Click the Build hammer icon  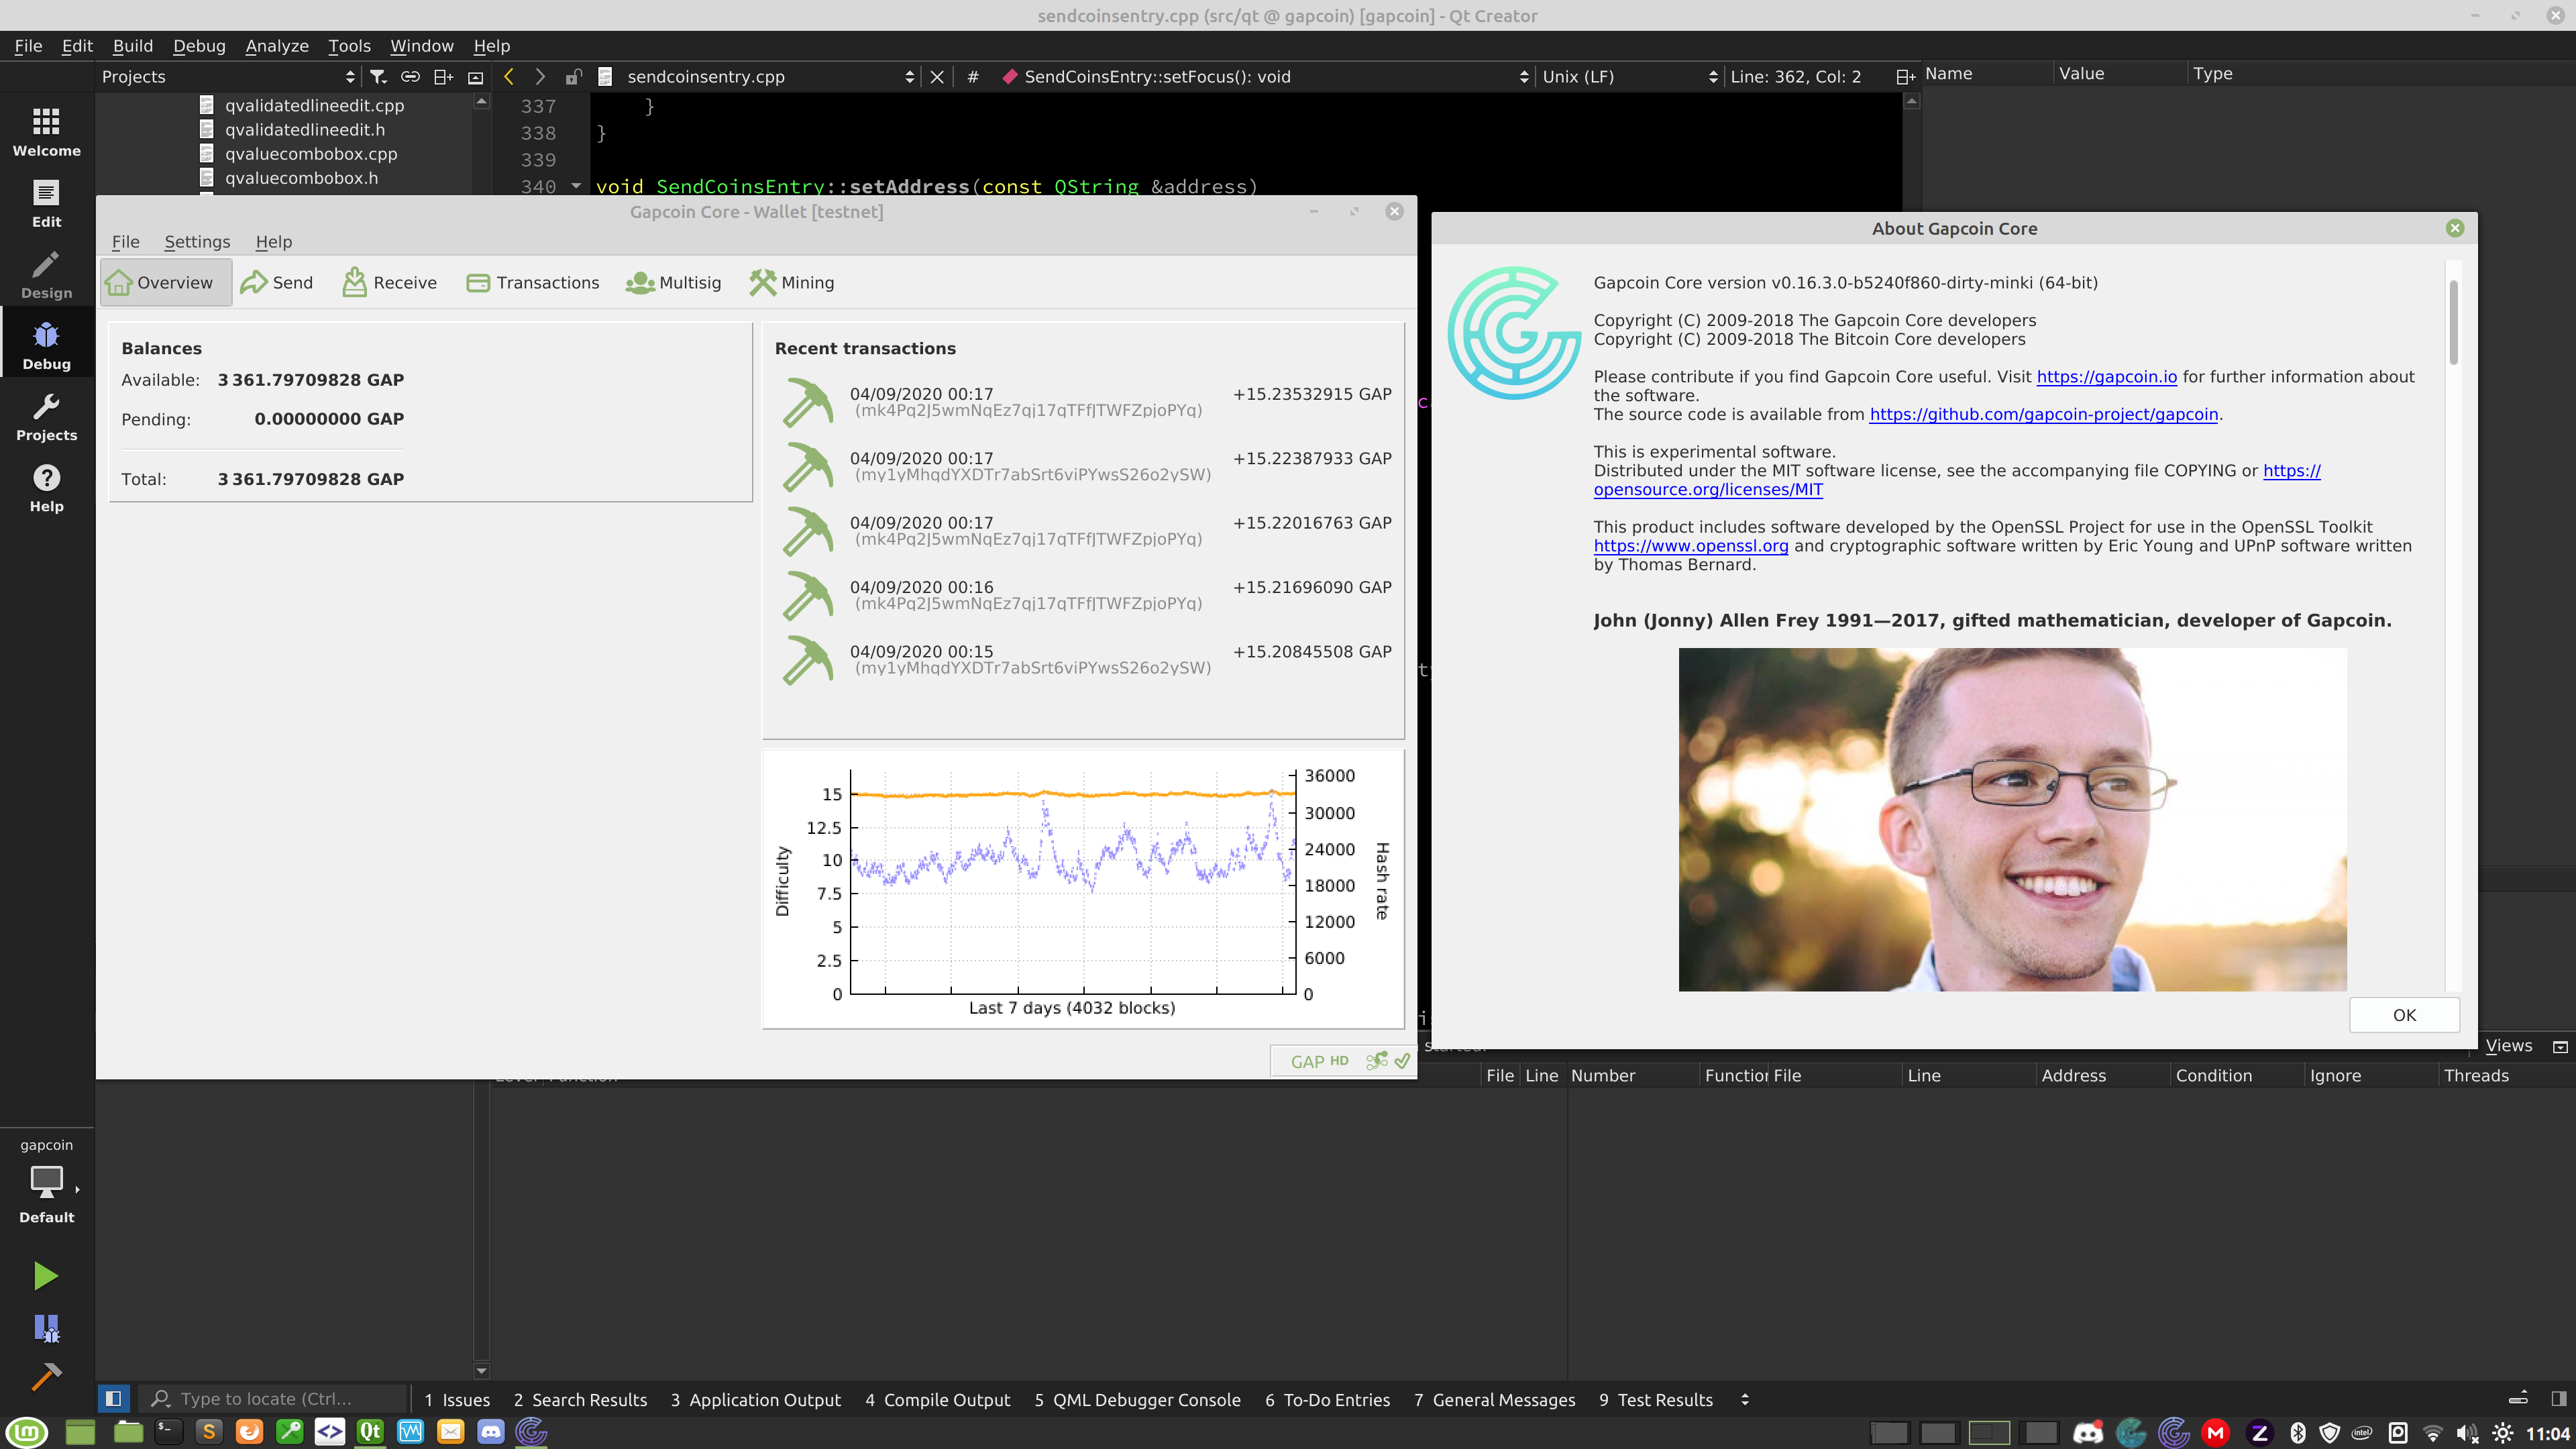[x=46, y=1377]
